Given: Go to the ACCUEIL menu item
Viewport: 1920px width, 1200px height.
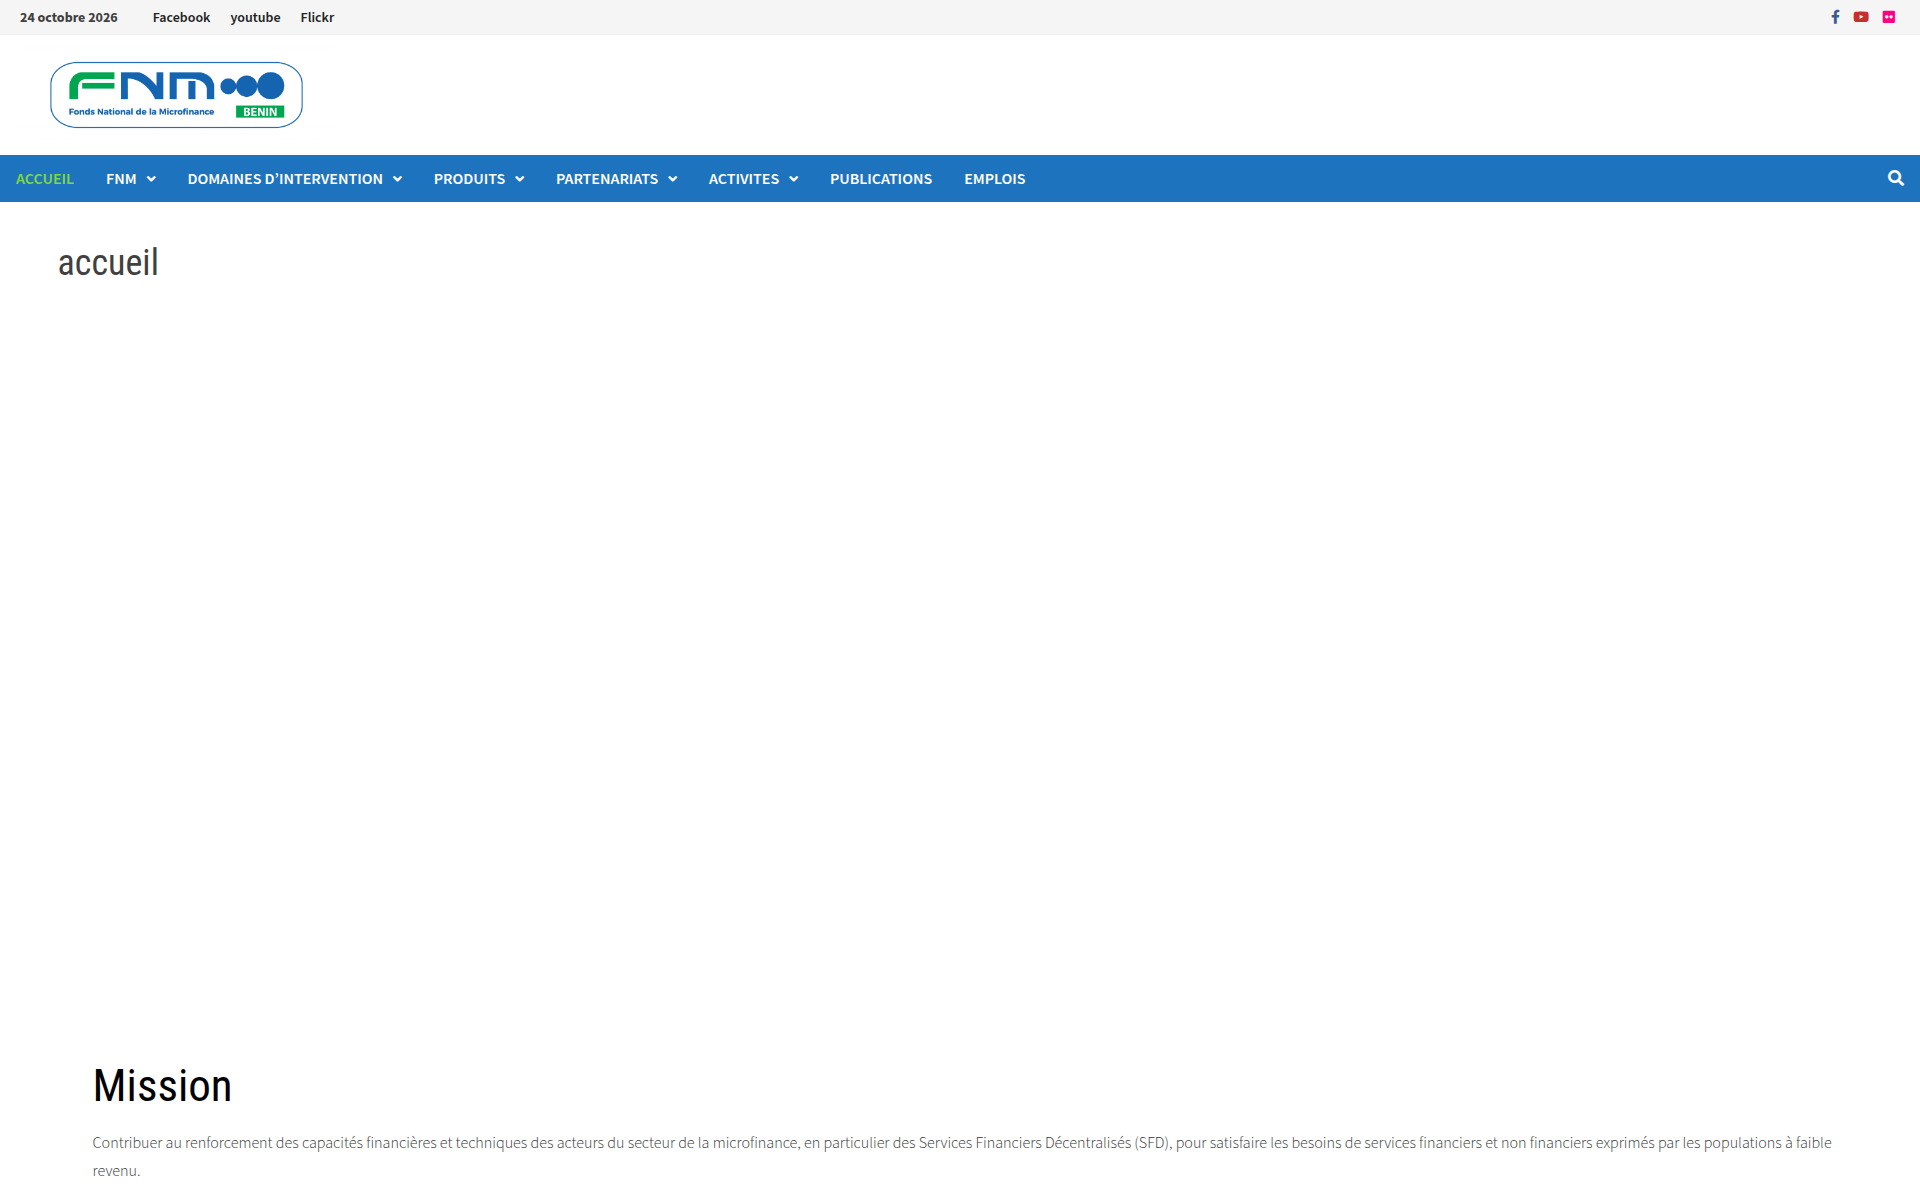Looking at the screenshot, I should pyautogui.click(x=45, y=179).
